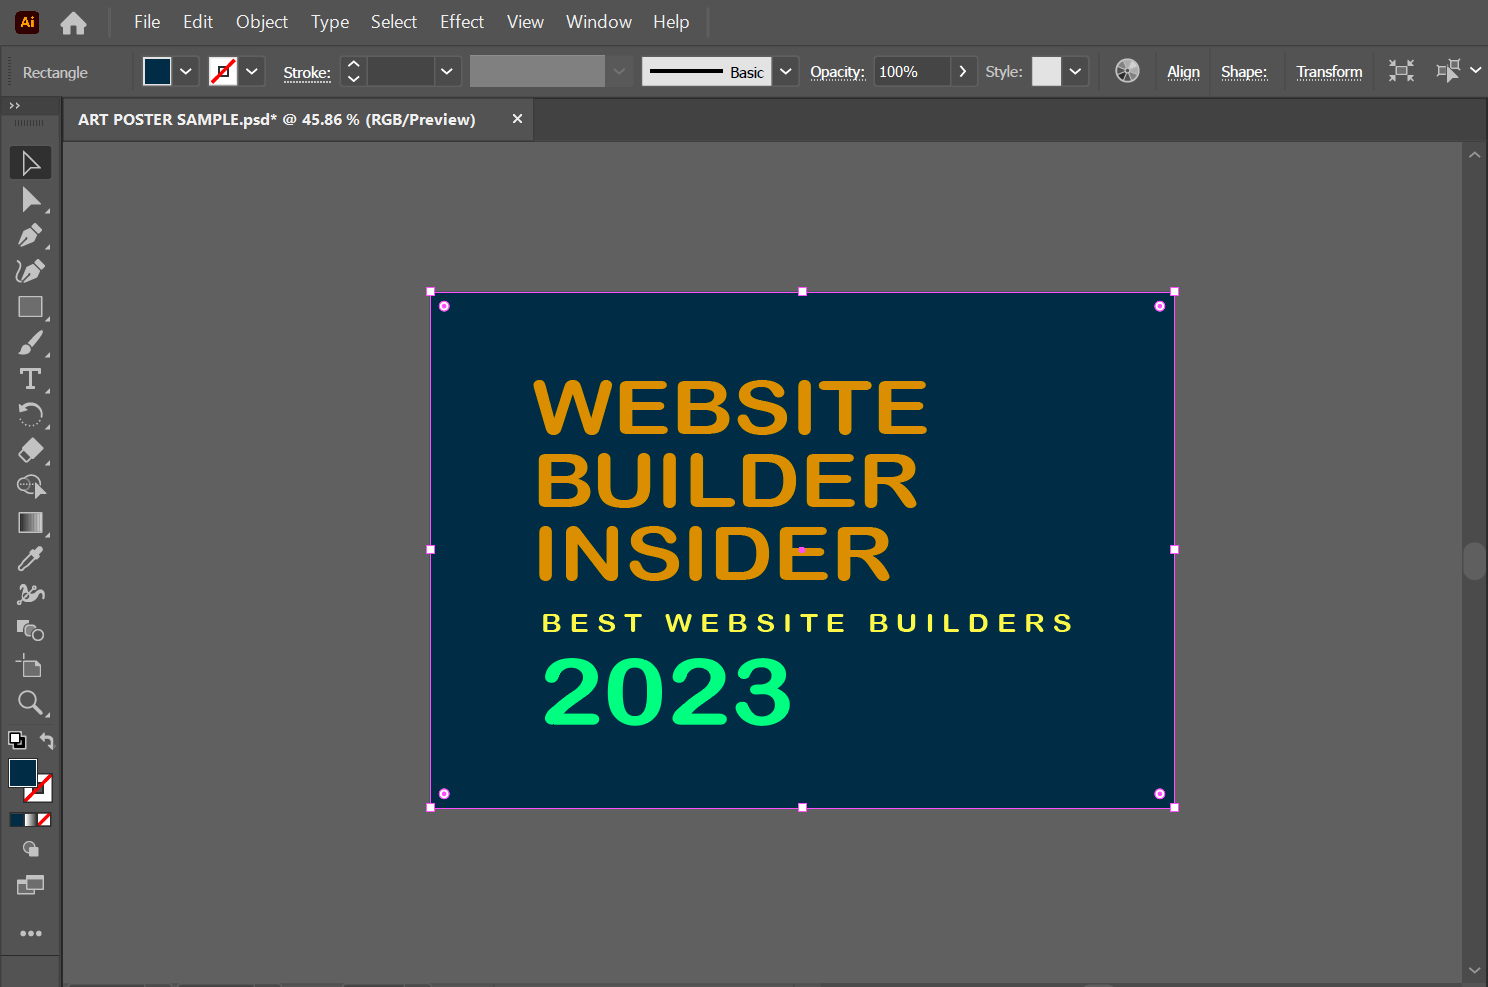Open the Effect menu

pyautogui.click(x=461, y=22)
